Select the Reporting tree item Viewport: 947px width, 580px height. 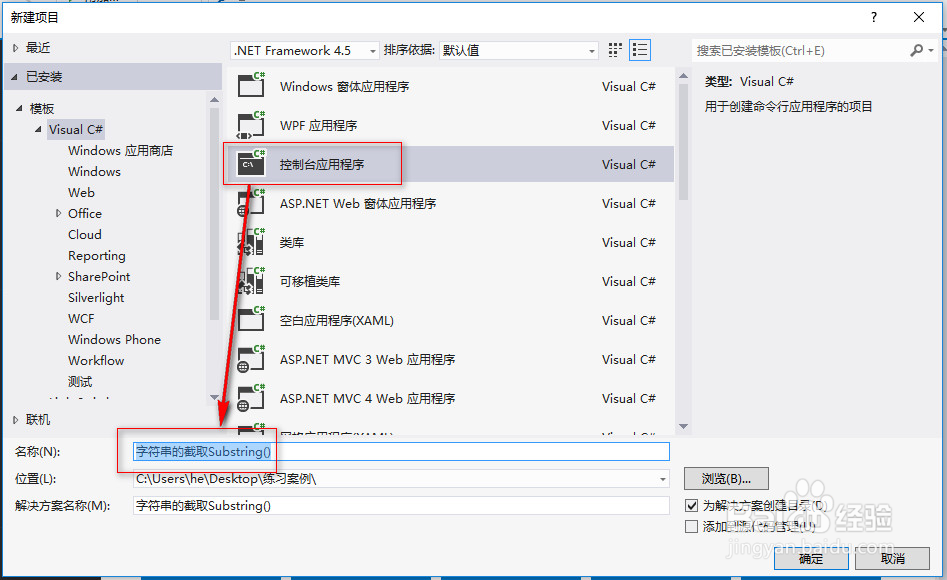(97, 256)
